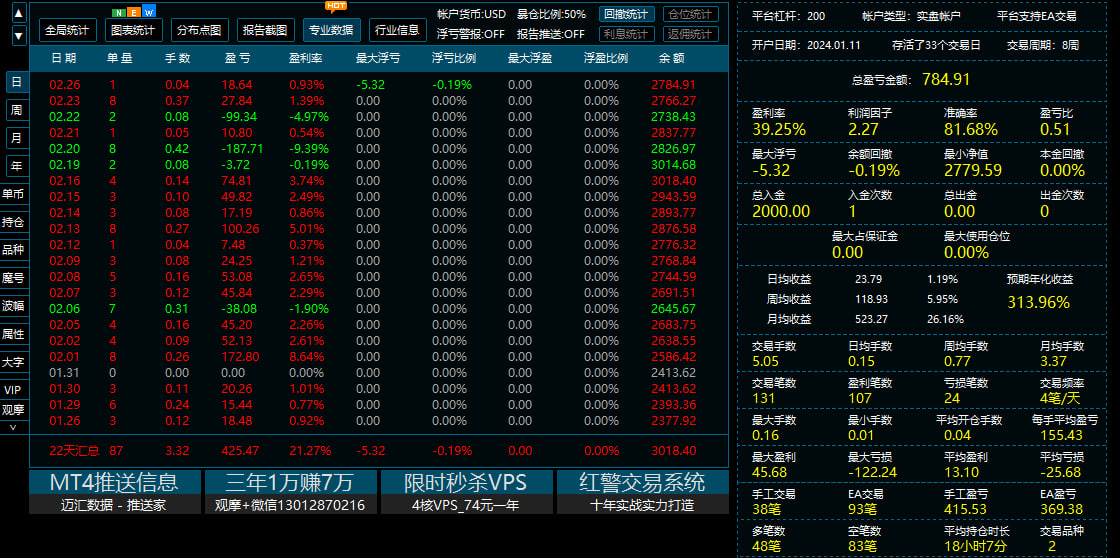Click the MT4推送信息 banner
The image size is (1120, 558).
click(x=114, y=482)
